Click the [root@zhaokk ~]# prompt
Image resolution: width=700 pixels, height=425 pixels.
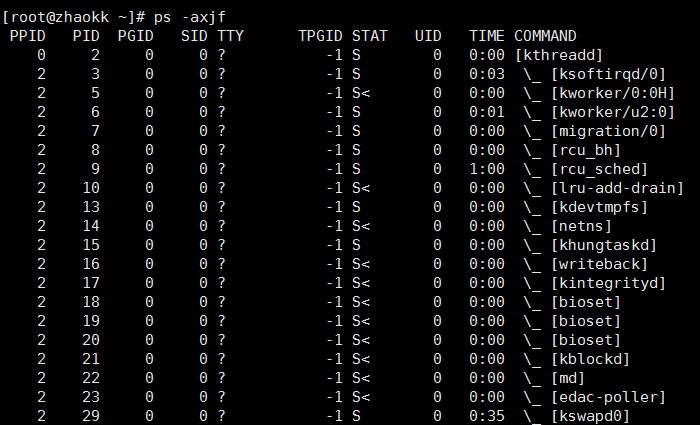(74, 17)
